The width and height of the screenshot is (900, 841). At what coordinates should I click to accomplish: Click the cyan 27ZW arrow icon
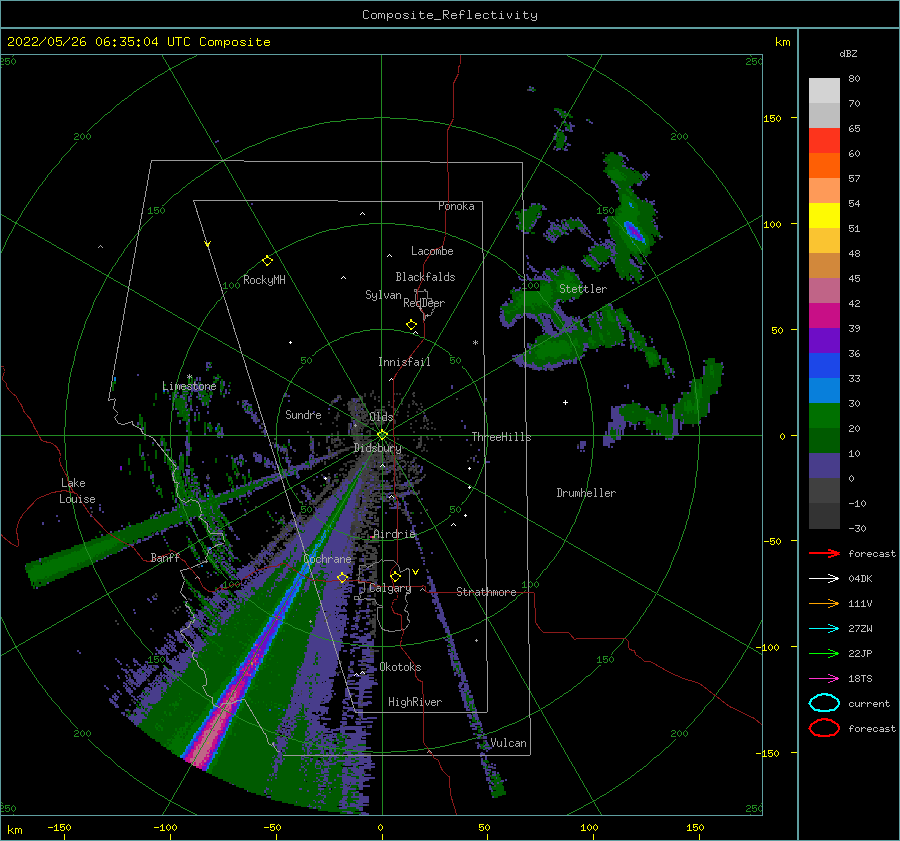click(x=824, y=629)
